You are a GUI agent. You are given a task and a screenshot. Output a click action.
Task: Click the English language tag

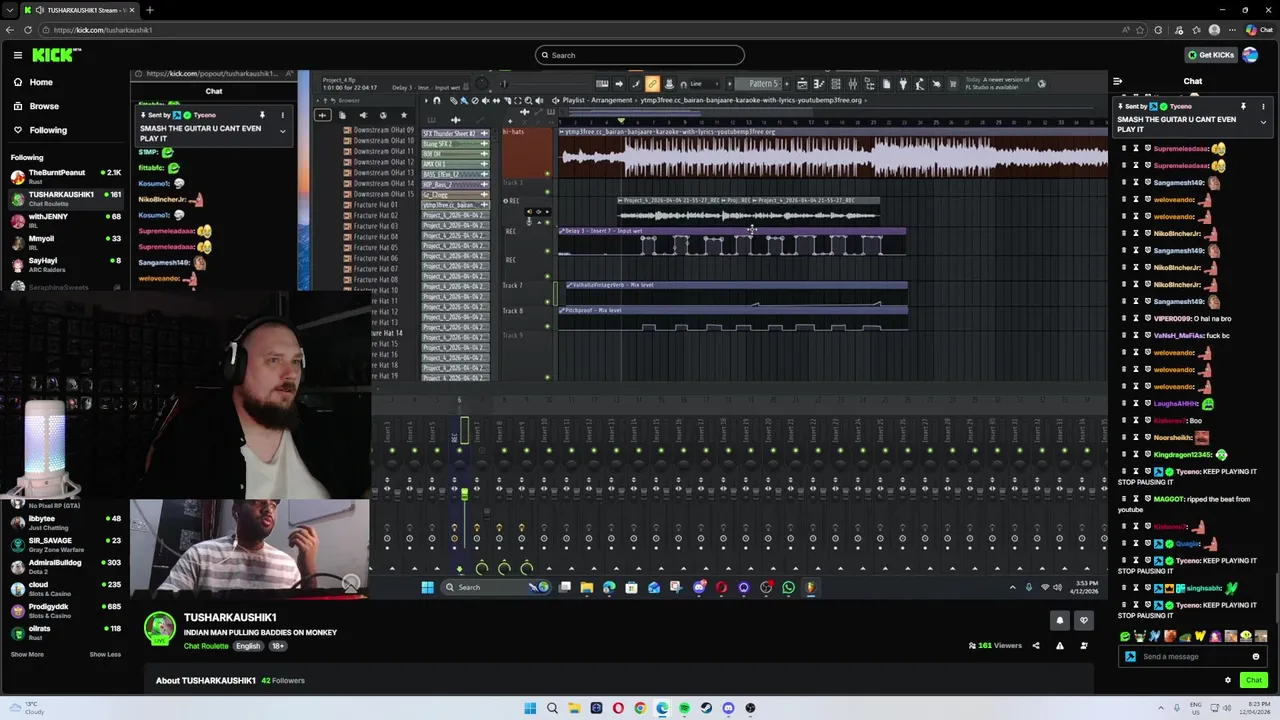[x=248, y=646]
